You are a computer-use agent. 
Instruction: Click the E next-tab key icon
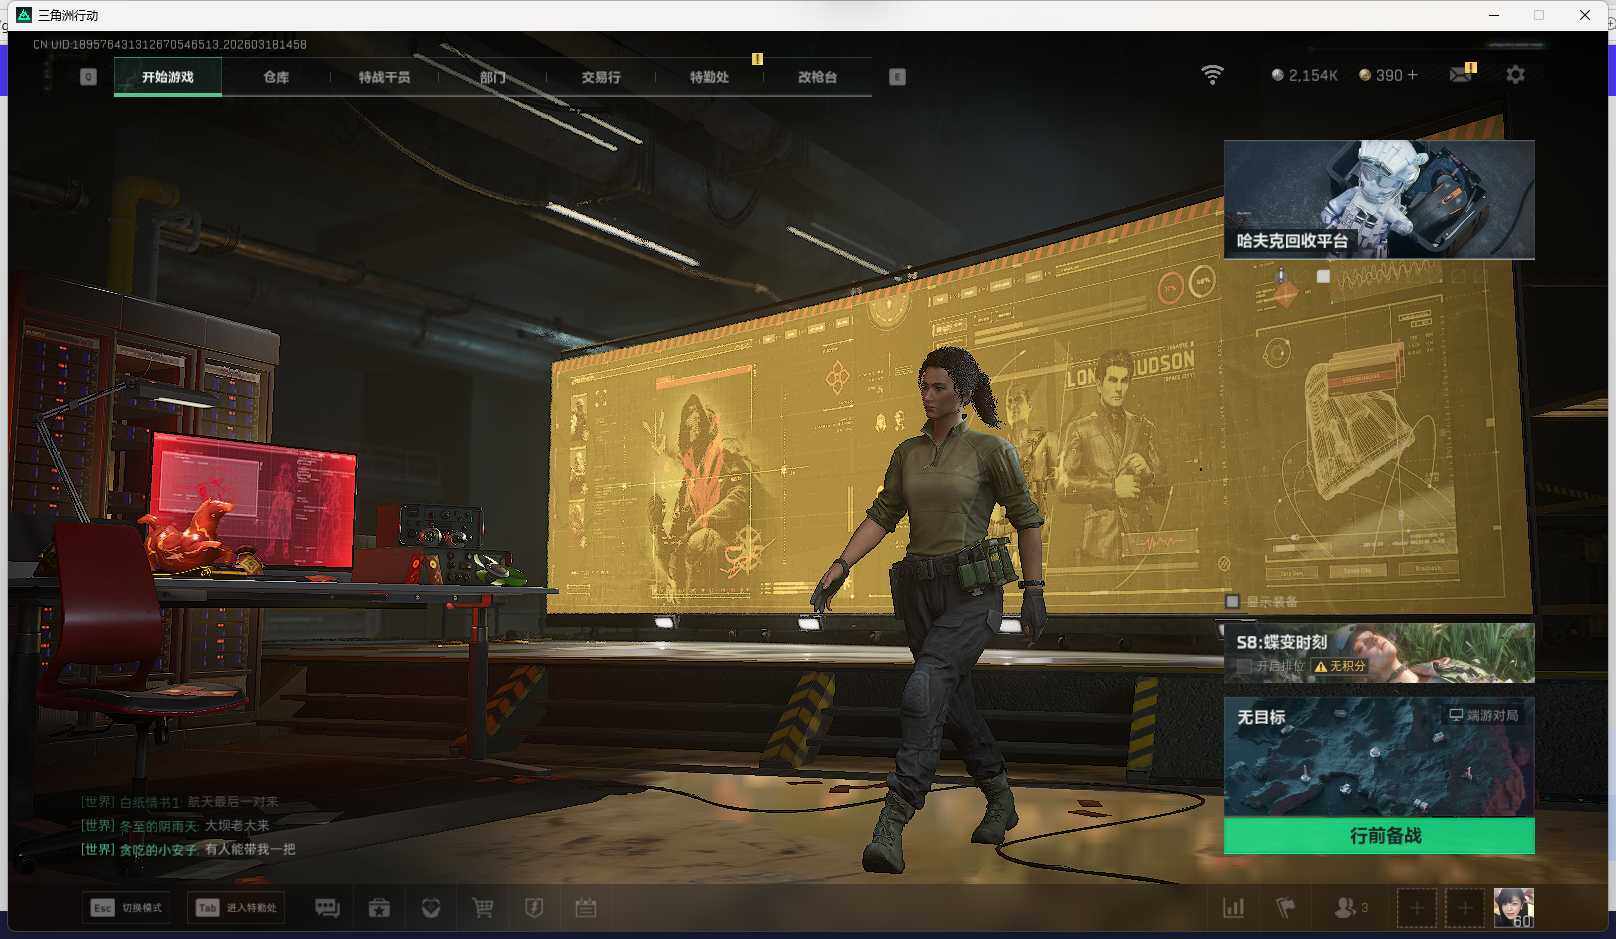coord(897,77)
